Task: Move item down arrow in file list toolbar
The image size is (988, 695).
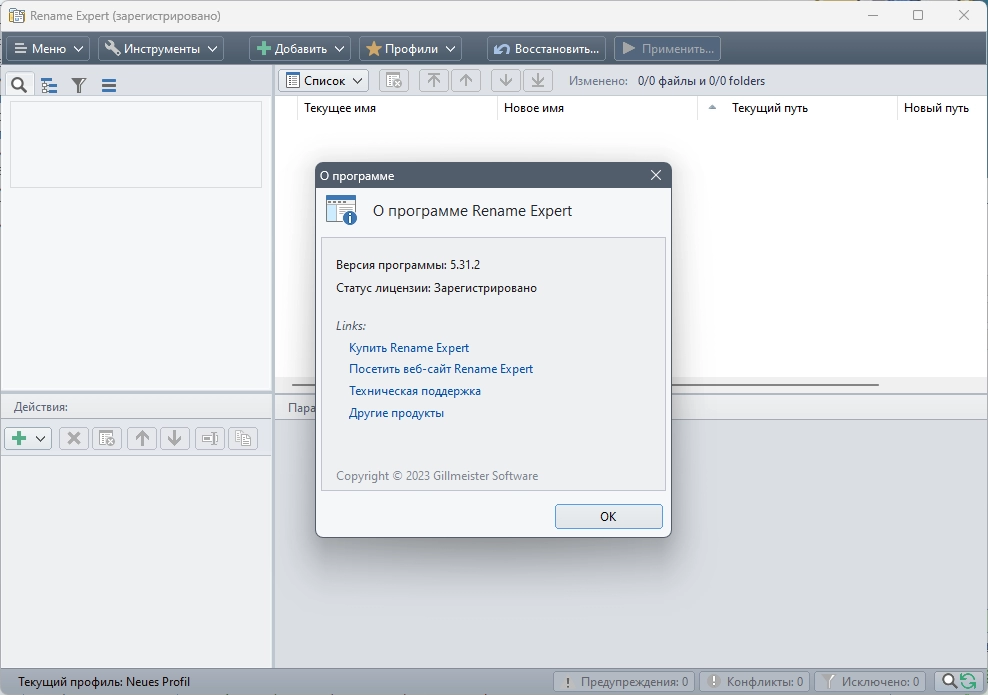Action: [505, 81]
